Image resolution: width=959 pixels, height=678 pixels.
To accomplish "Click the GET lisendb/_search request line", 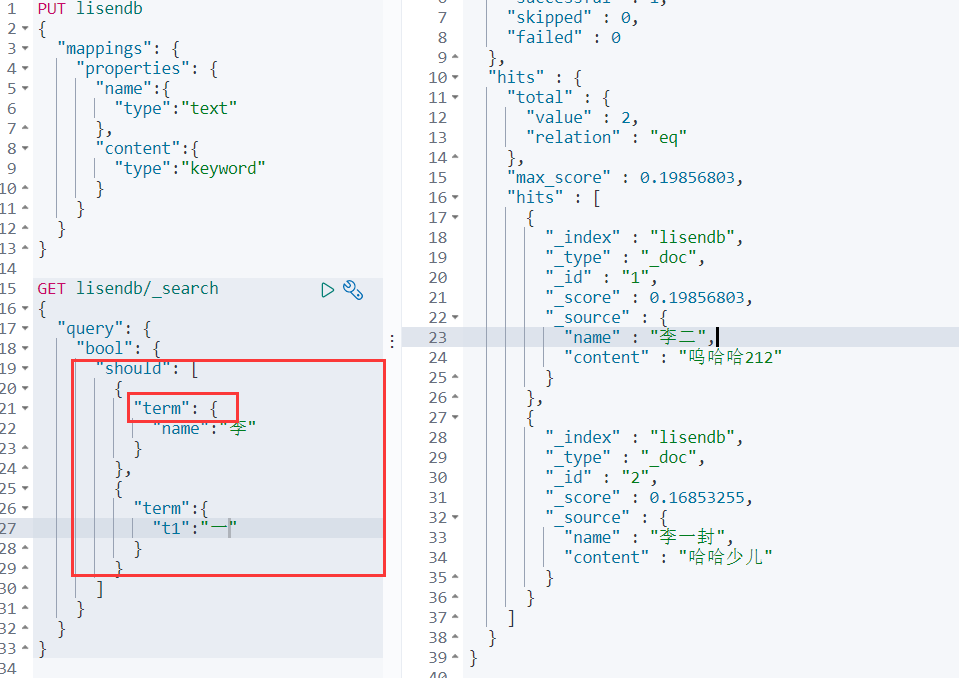I will (128, 289).
